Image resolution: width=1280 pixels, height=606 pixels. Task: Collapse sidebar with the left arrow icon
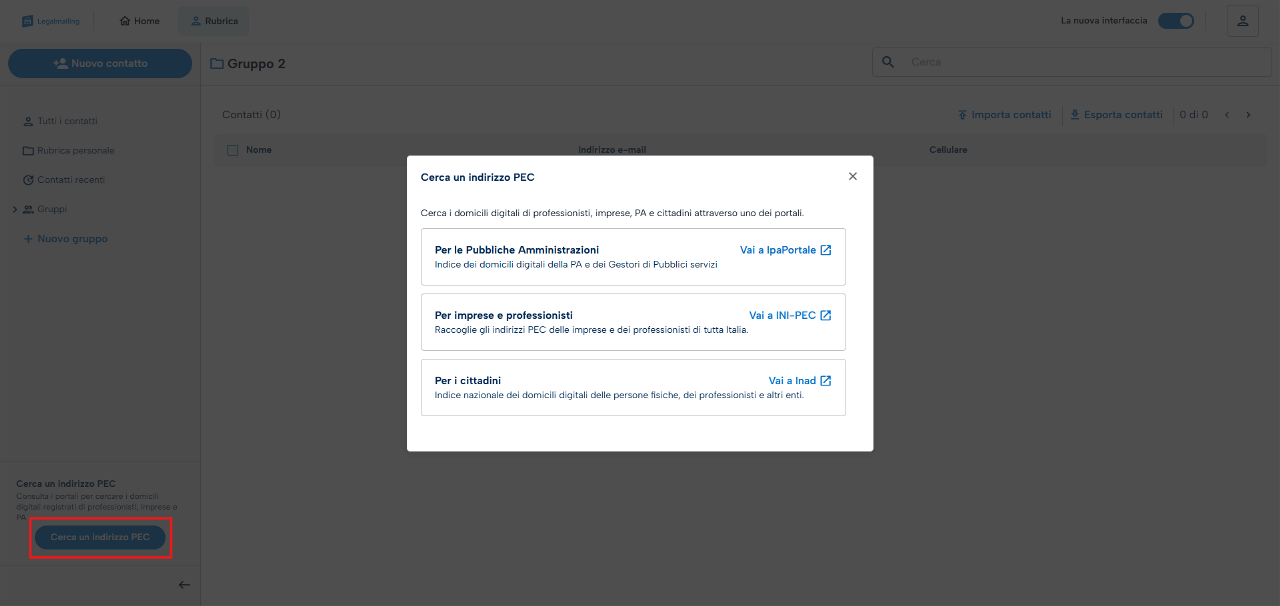click(184, 585)
